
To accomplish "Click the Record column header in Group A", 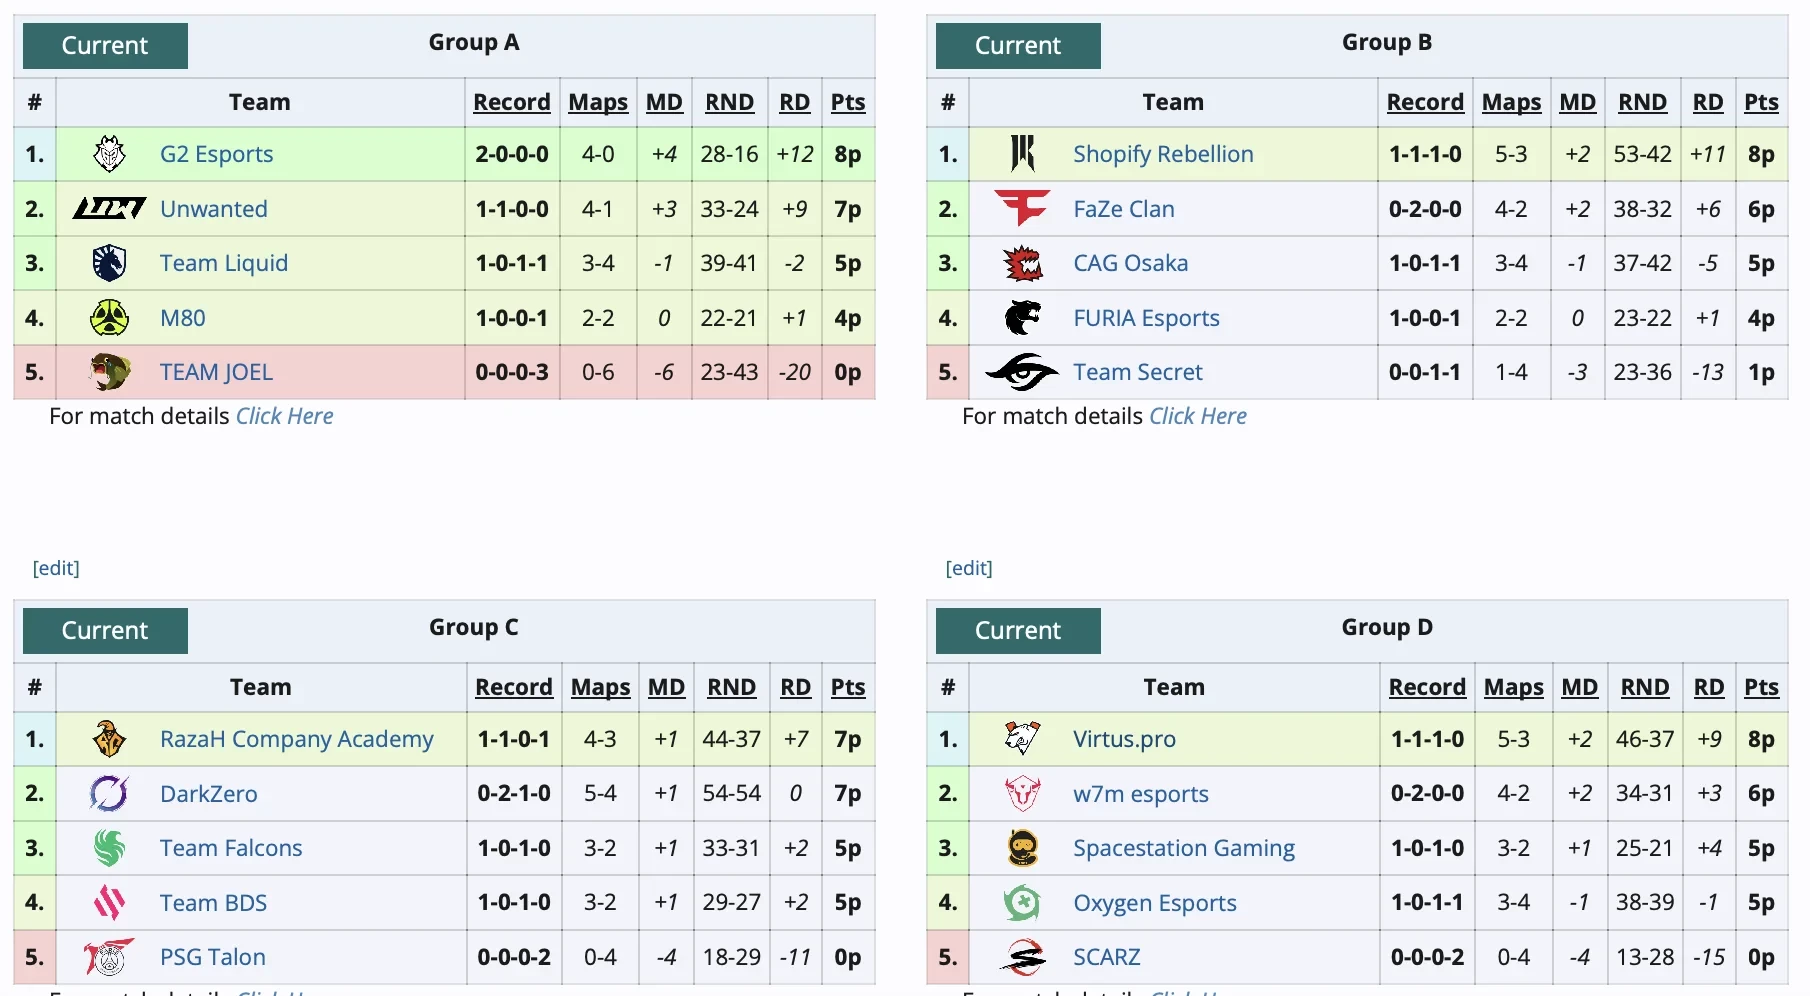I will click(512, 102).
